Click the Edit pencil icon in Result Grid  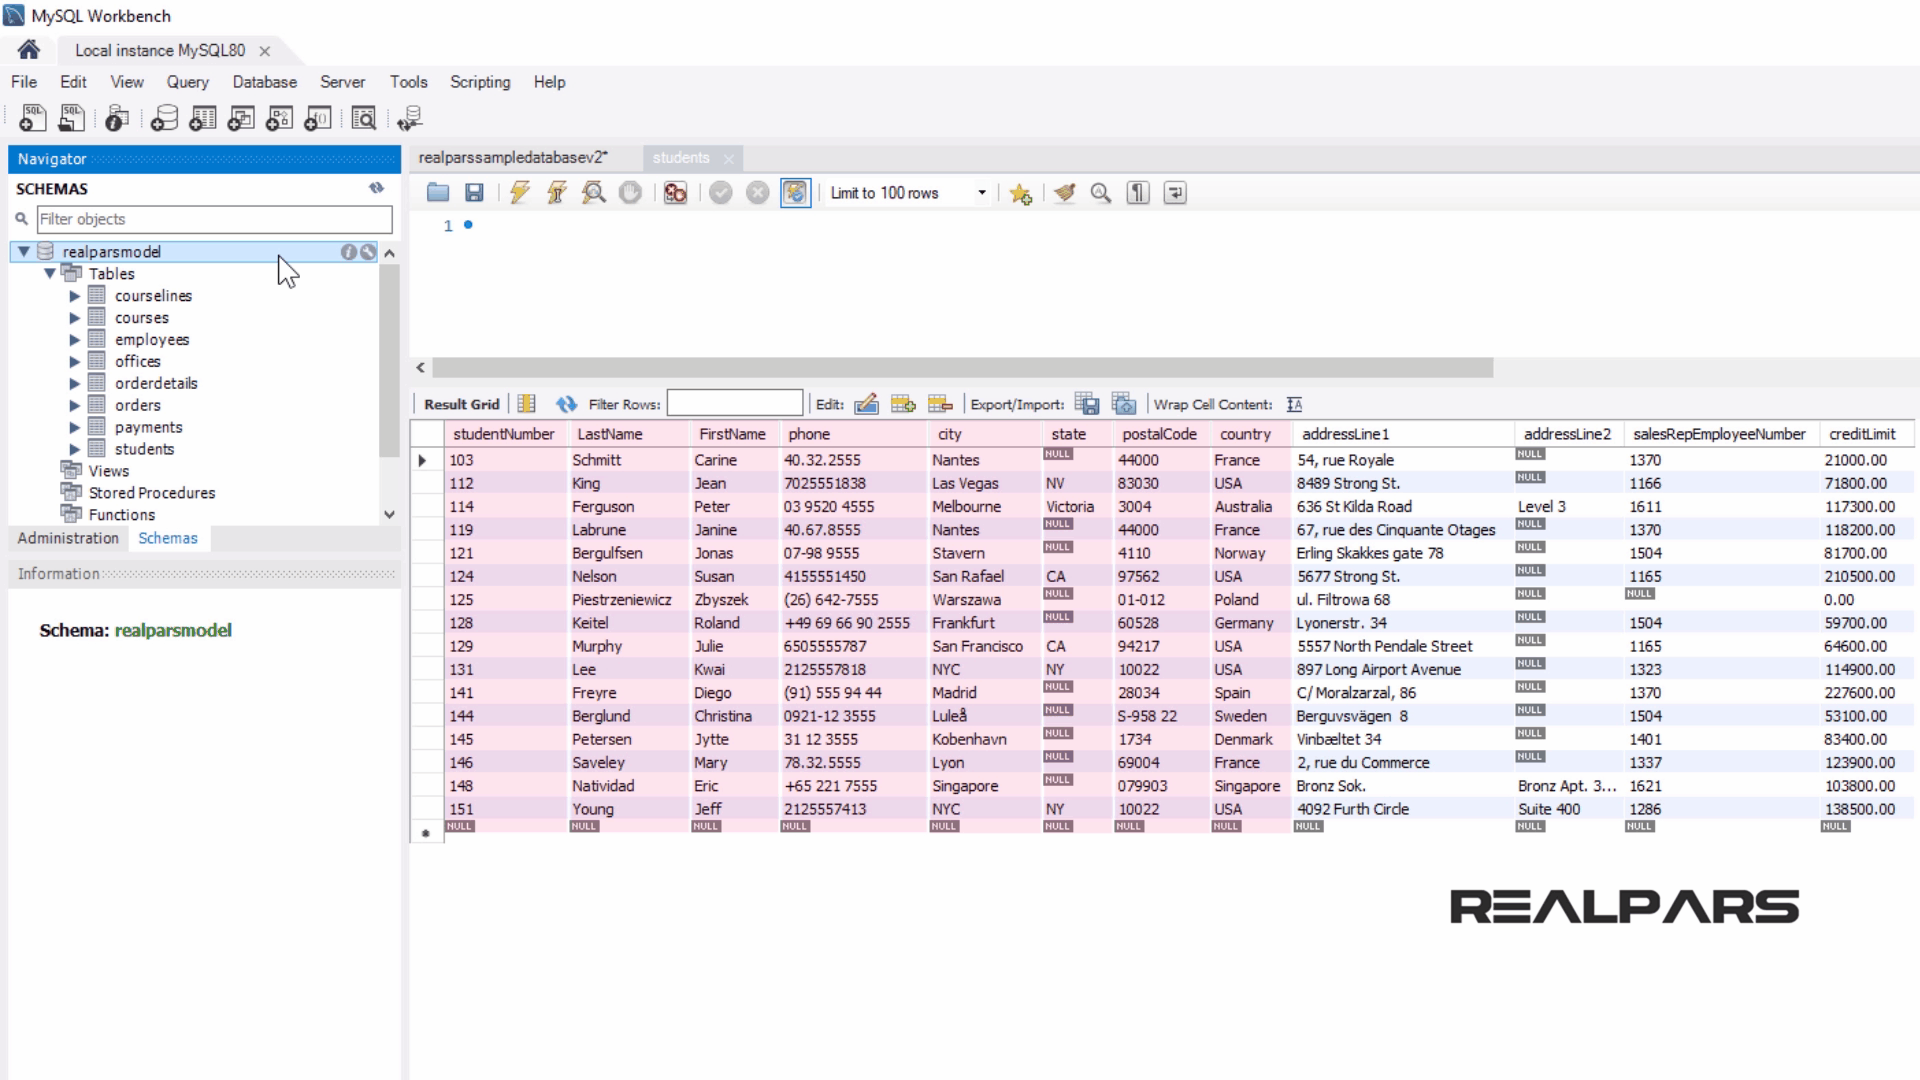pyautogui.click(x=866, y=404)
